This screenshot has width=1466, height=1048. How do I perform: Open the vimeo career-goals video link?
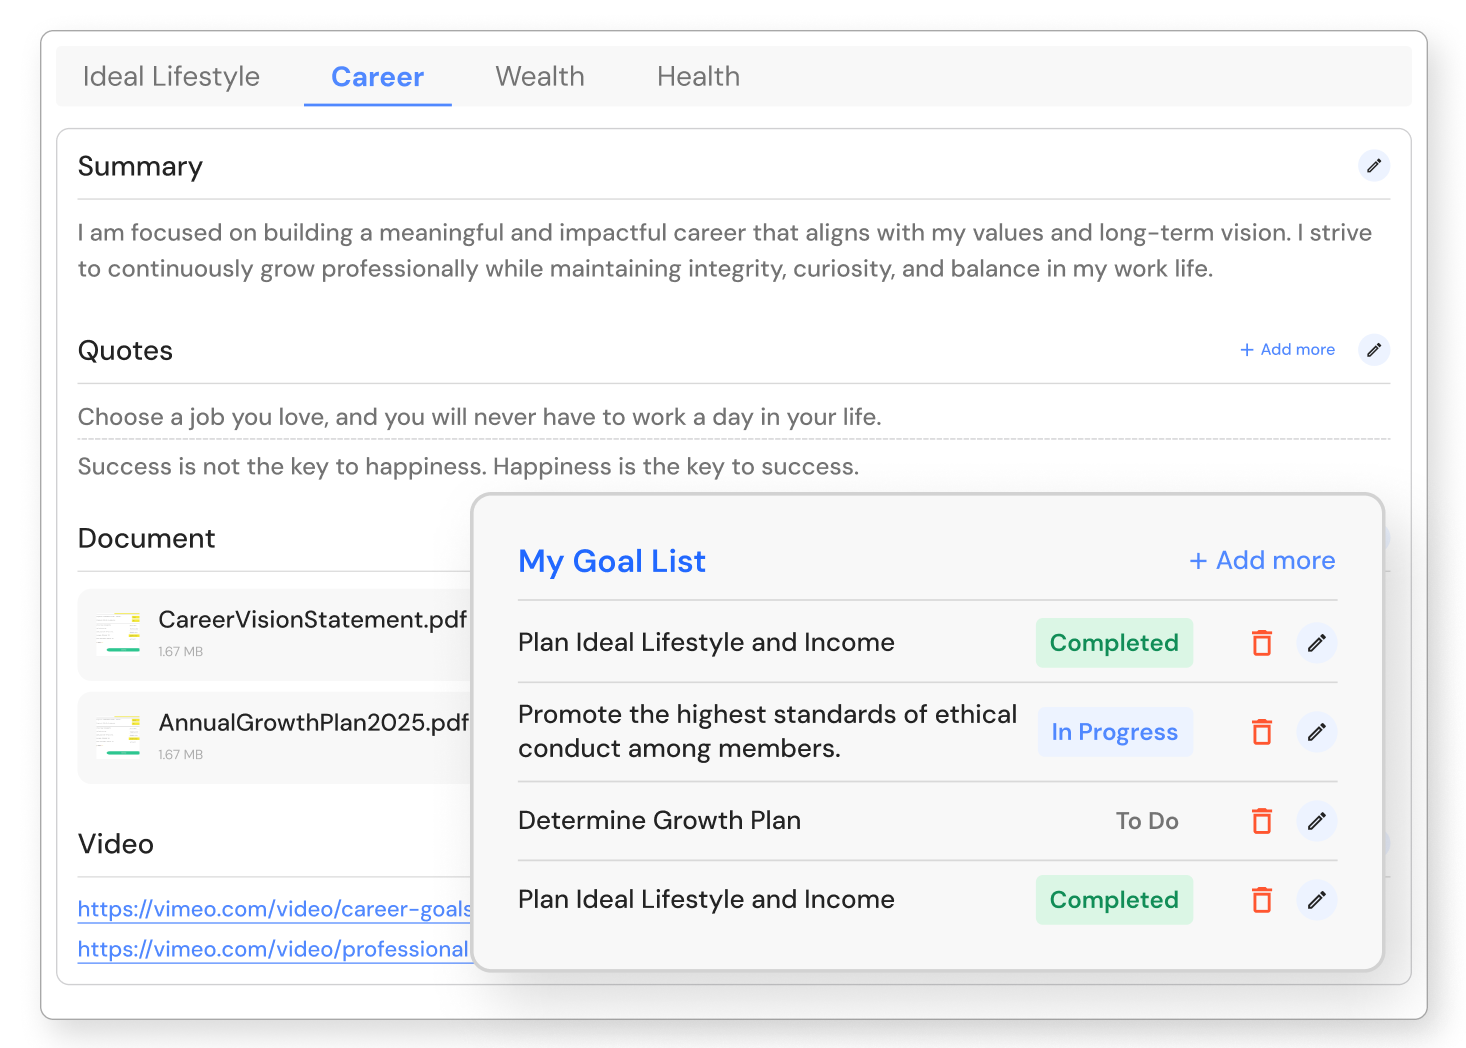[274, 909]
